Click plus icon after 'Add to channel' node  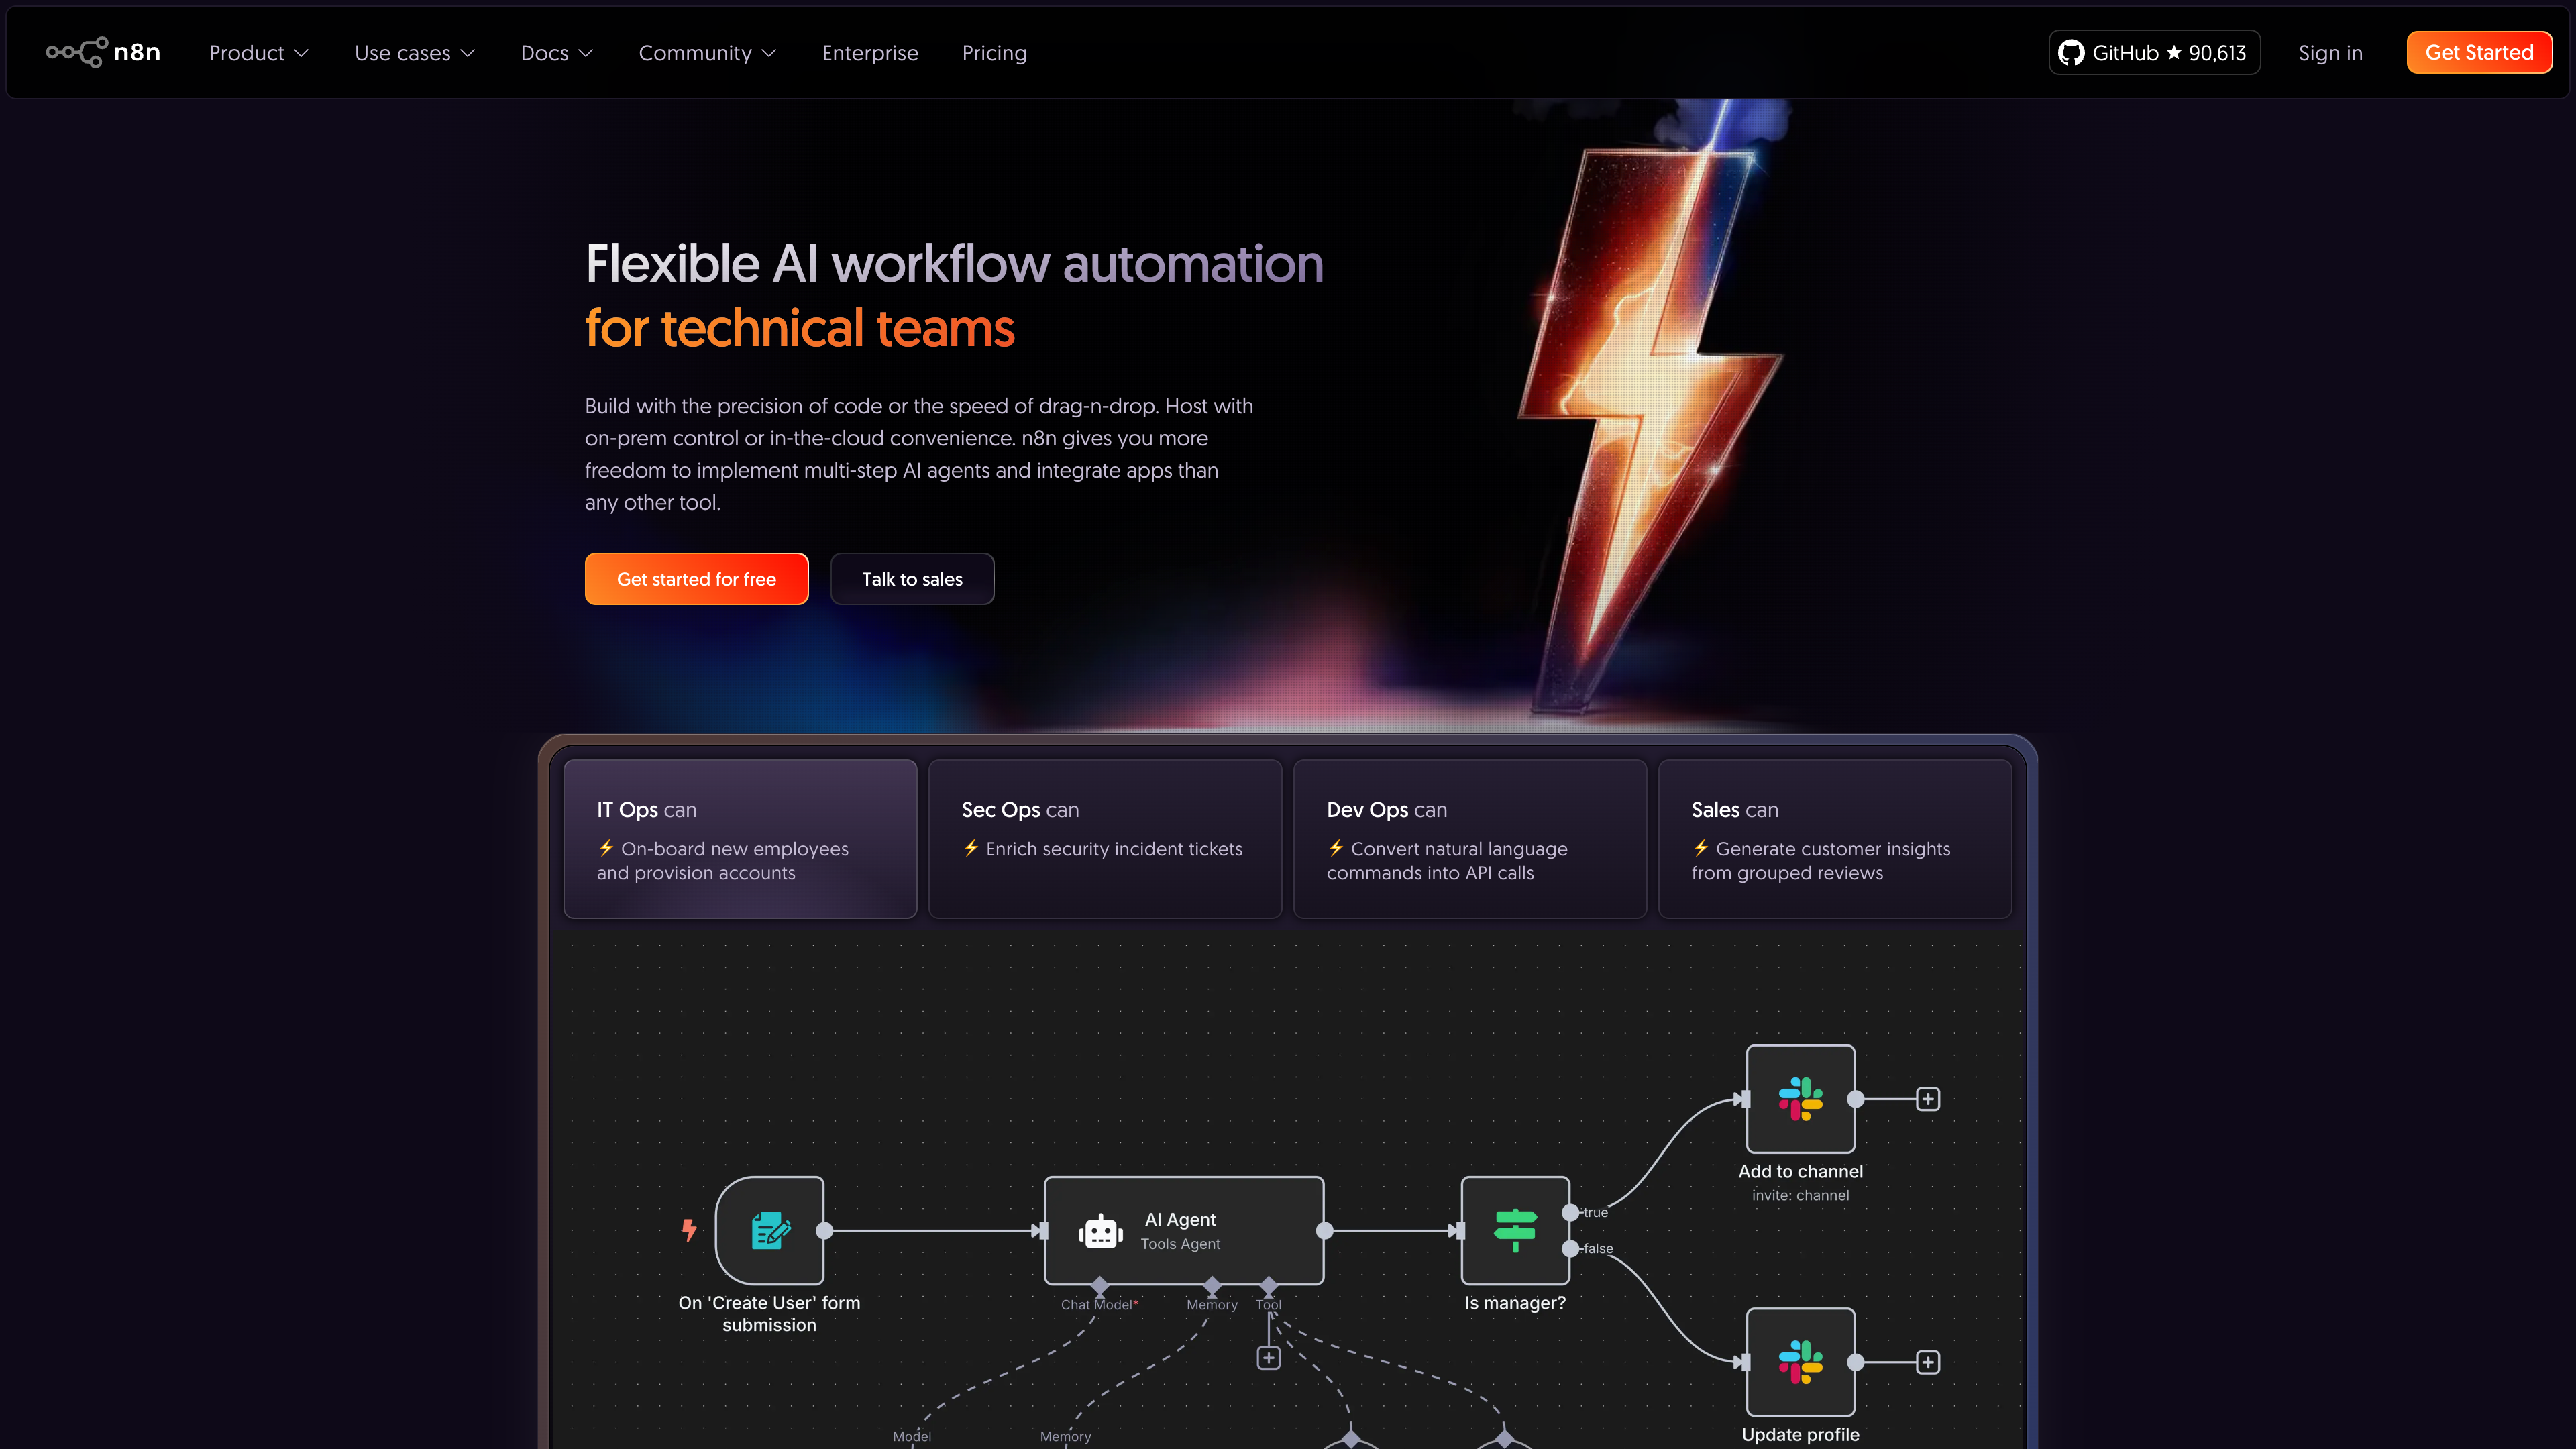tap(1928, 1099)
